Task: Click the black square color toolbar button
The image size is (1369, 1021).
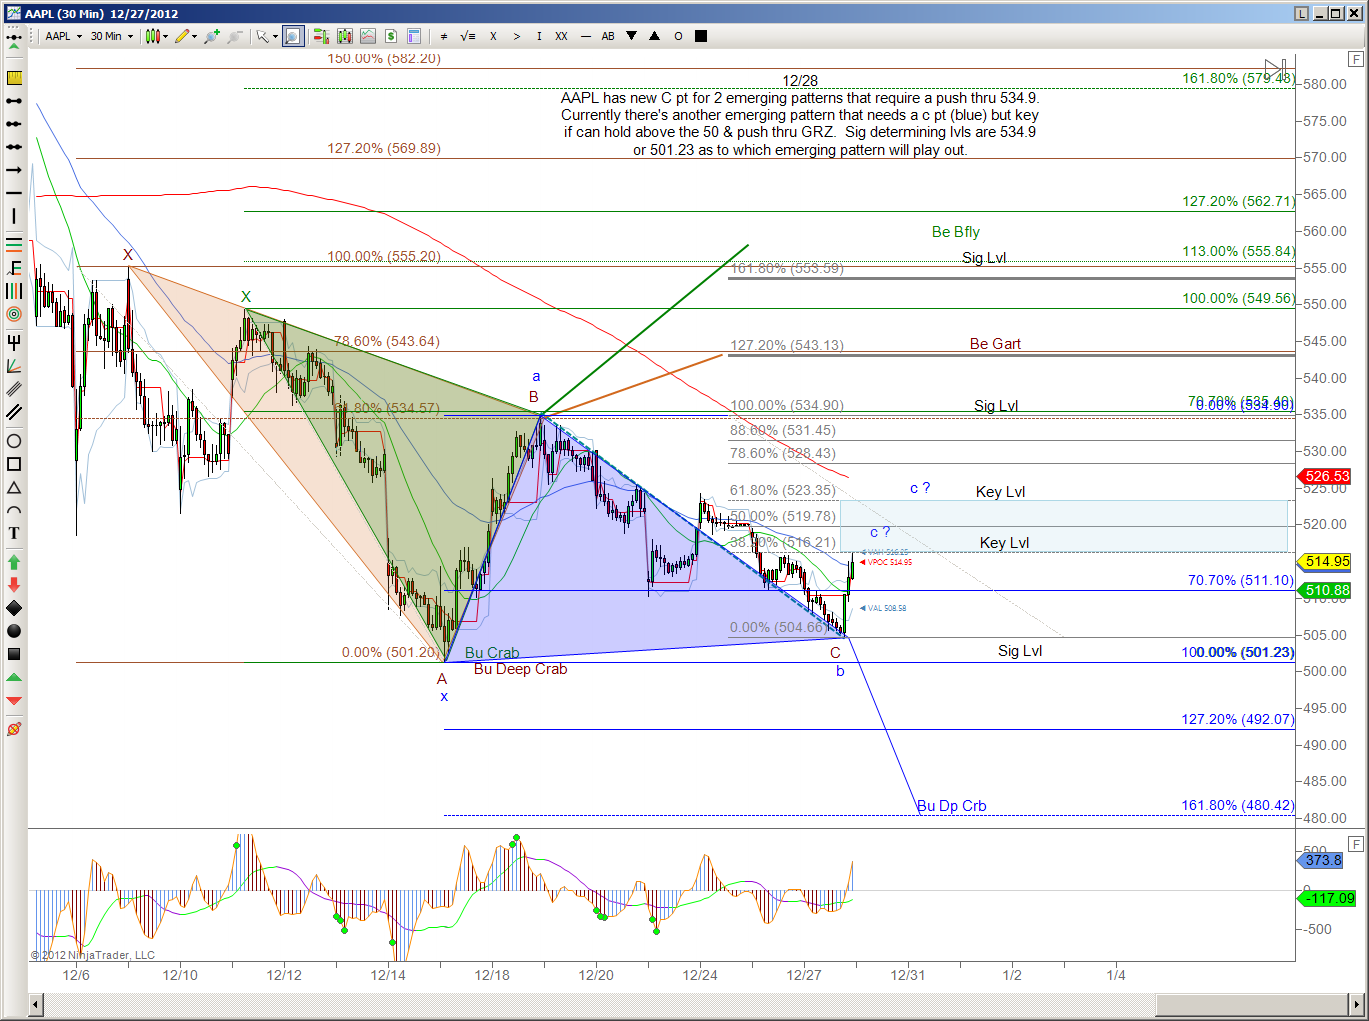Action: (x=701, y=36)
